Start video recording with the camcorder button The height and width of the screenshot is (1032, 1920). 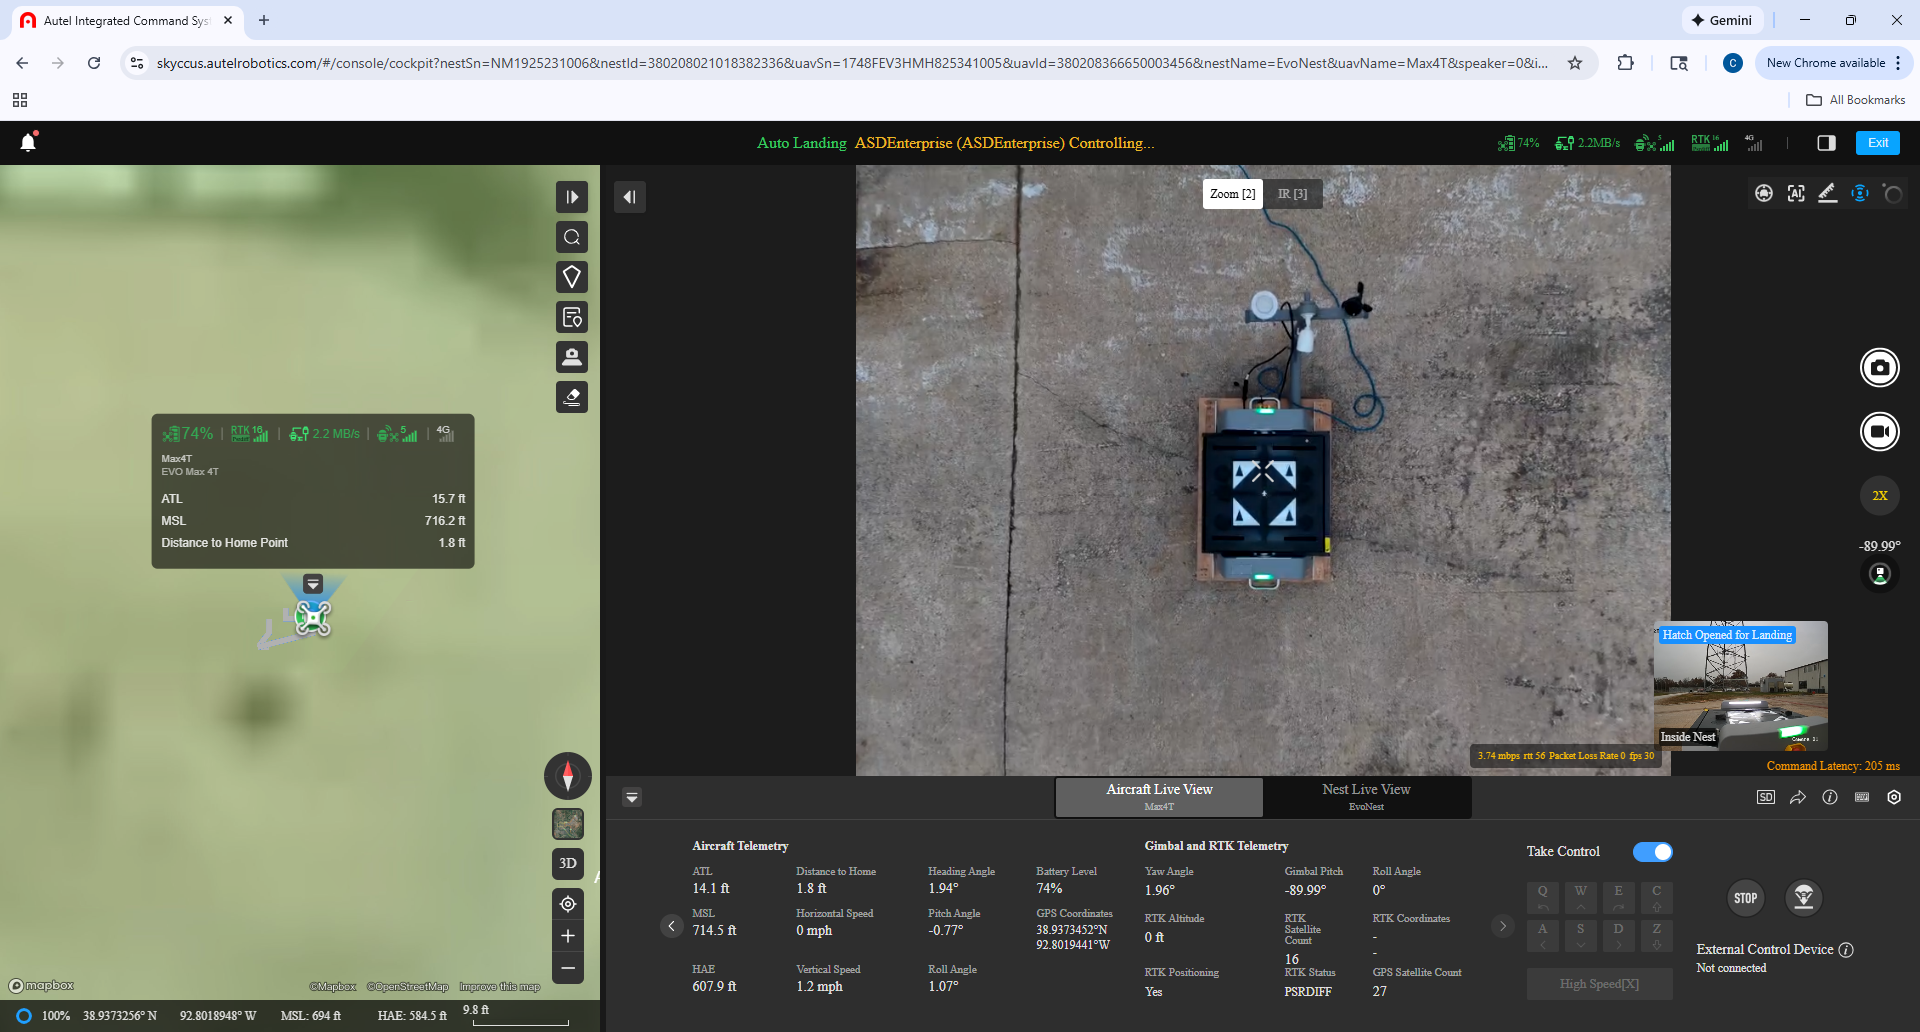tap(1879, 432)
